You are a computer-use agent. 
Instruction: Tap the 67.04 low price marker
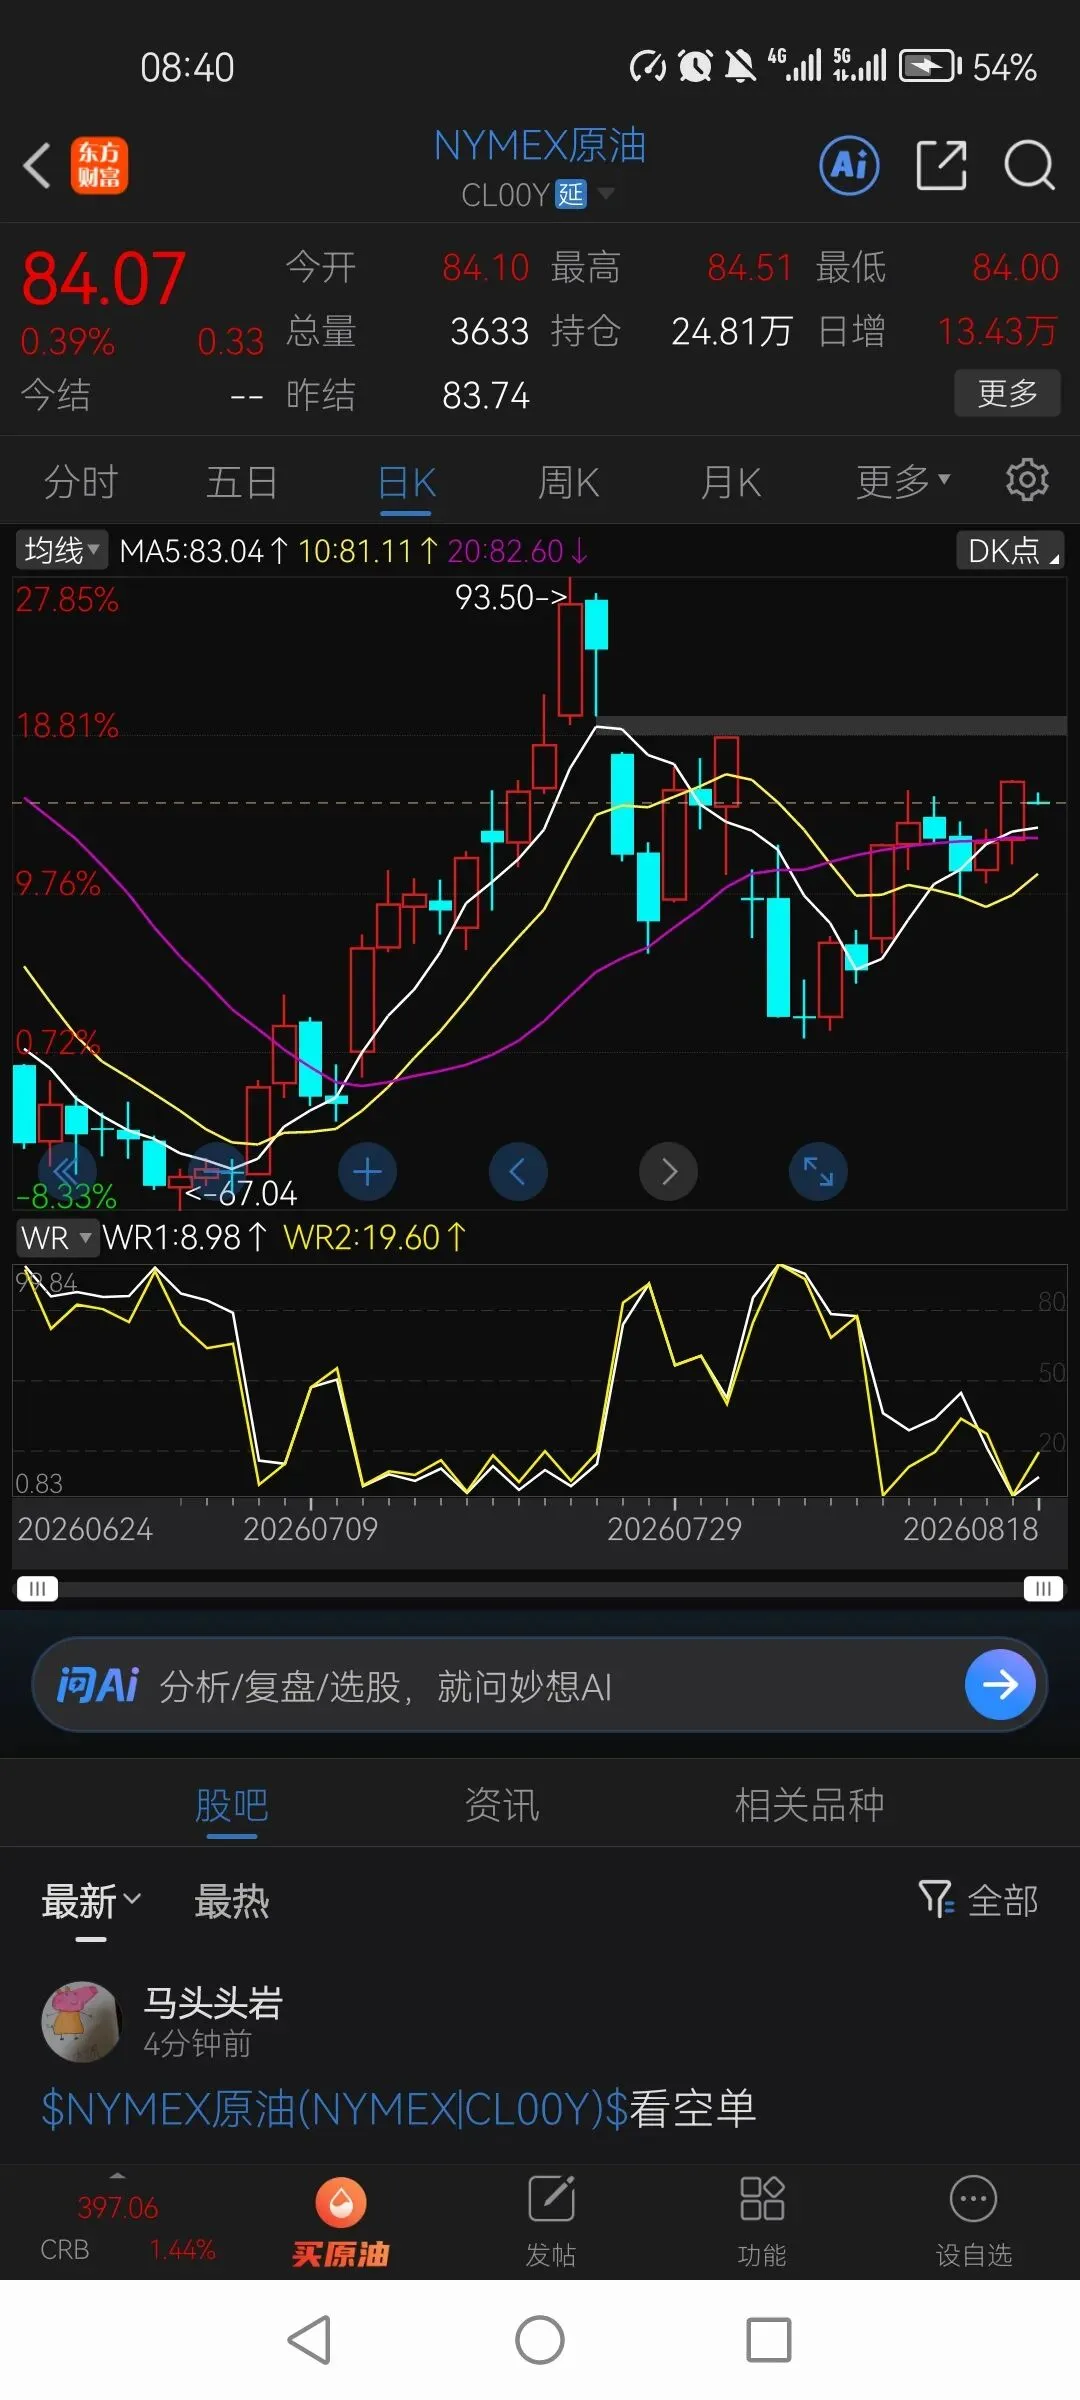pyautogui.click(x=241, y=1193)
